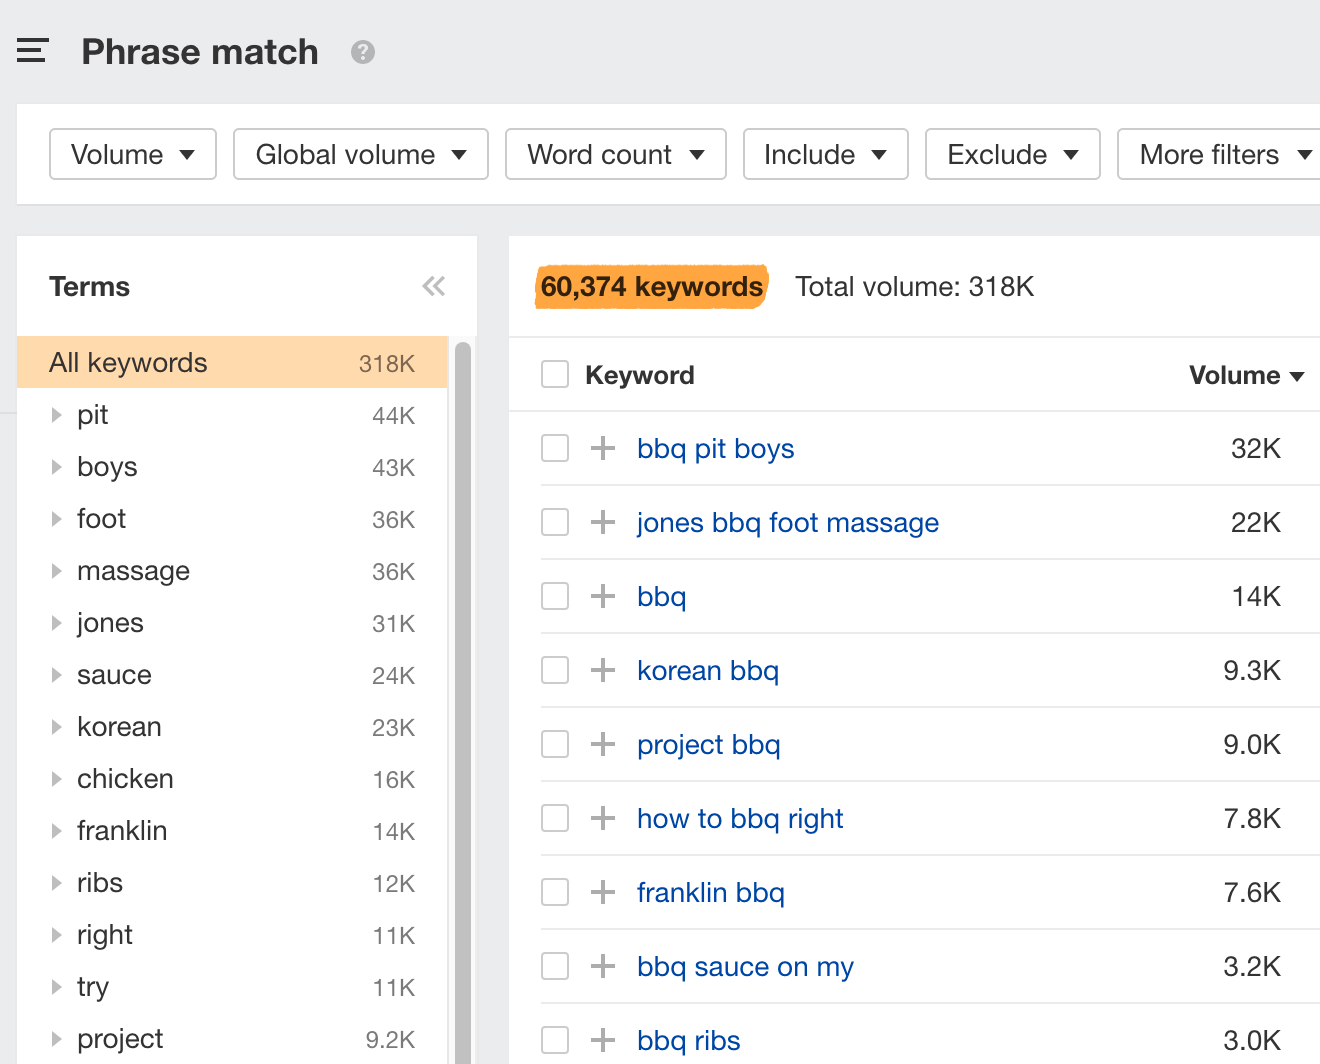Open the Word count filter dropdown

point(615,154)
